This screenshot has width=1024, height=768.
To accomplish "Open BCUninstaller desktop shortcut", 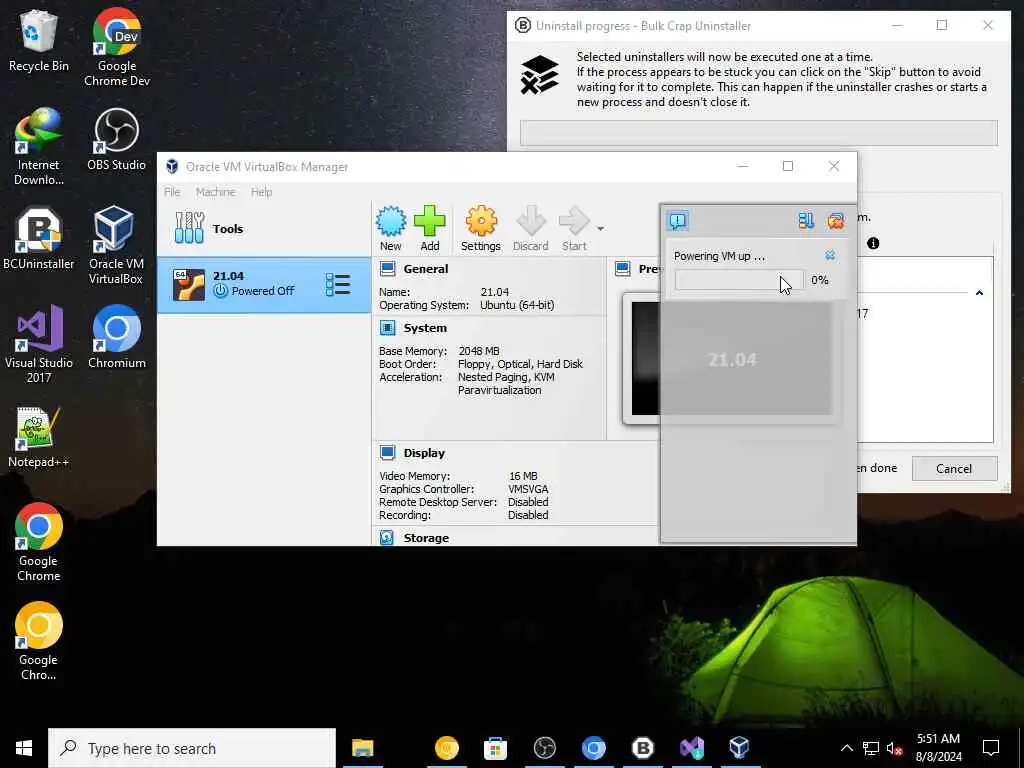I will tap(39, 239).
